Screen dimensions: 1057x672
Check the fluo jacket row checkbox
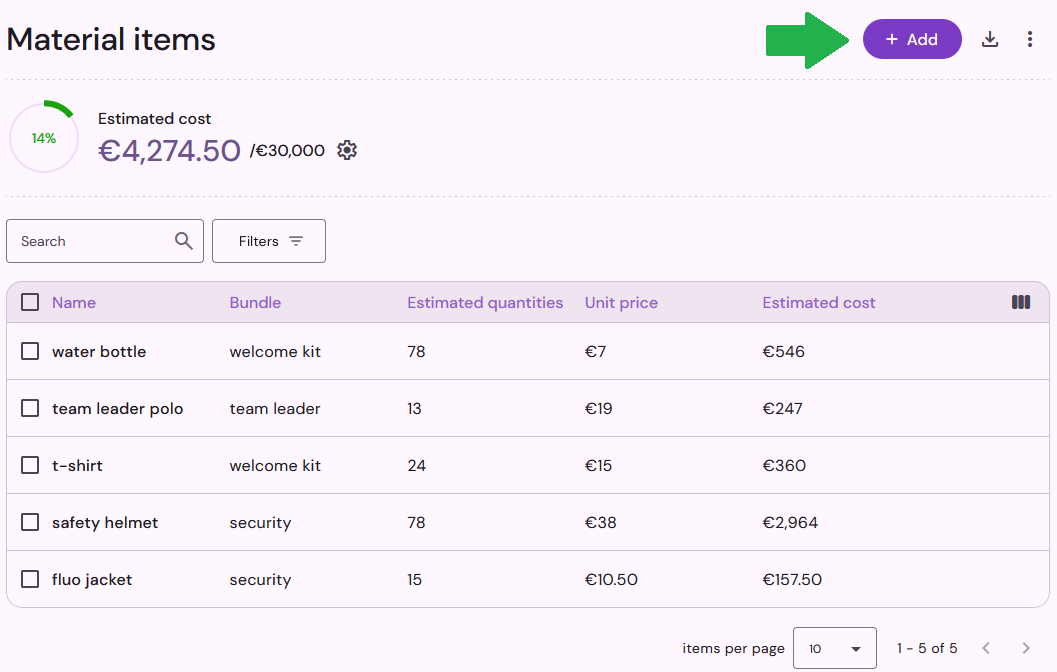30,579
